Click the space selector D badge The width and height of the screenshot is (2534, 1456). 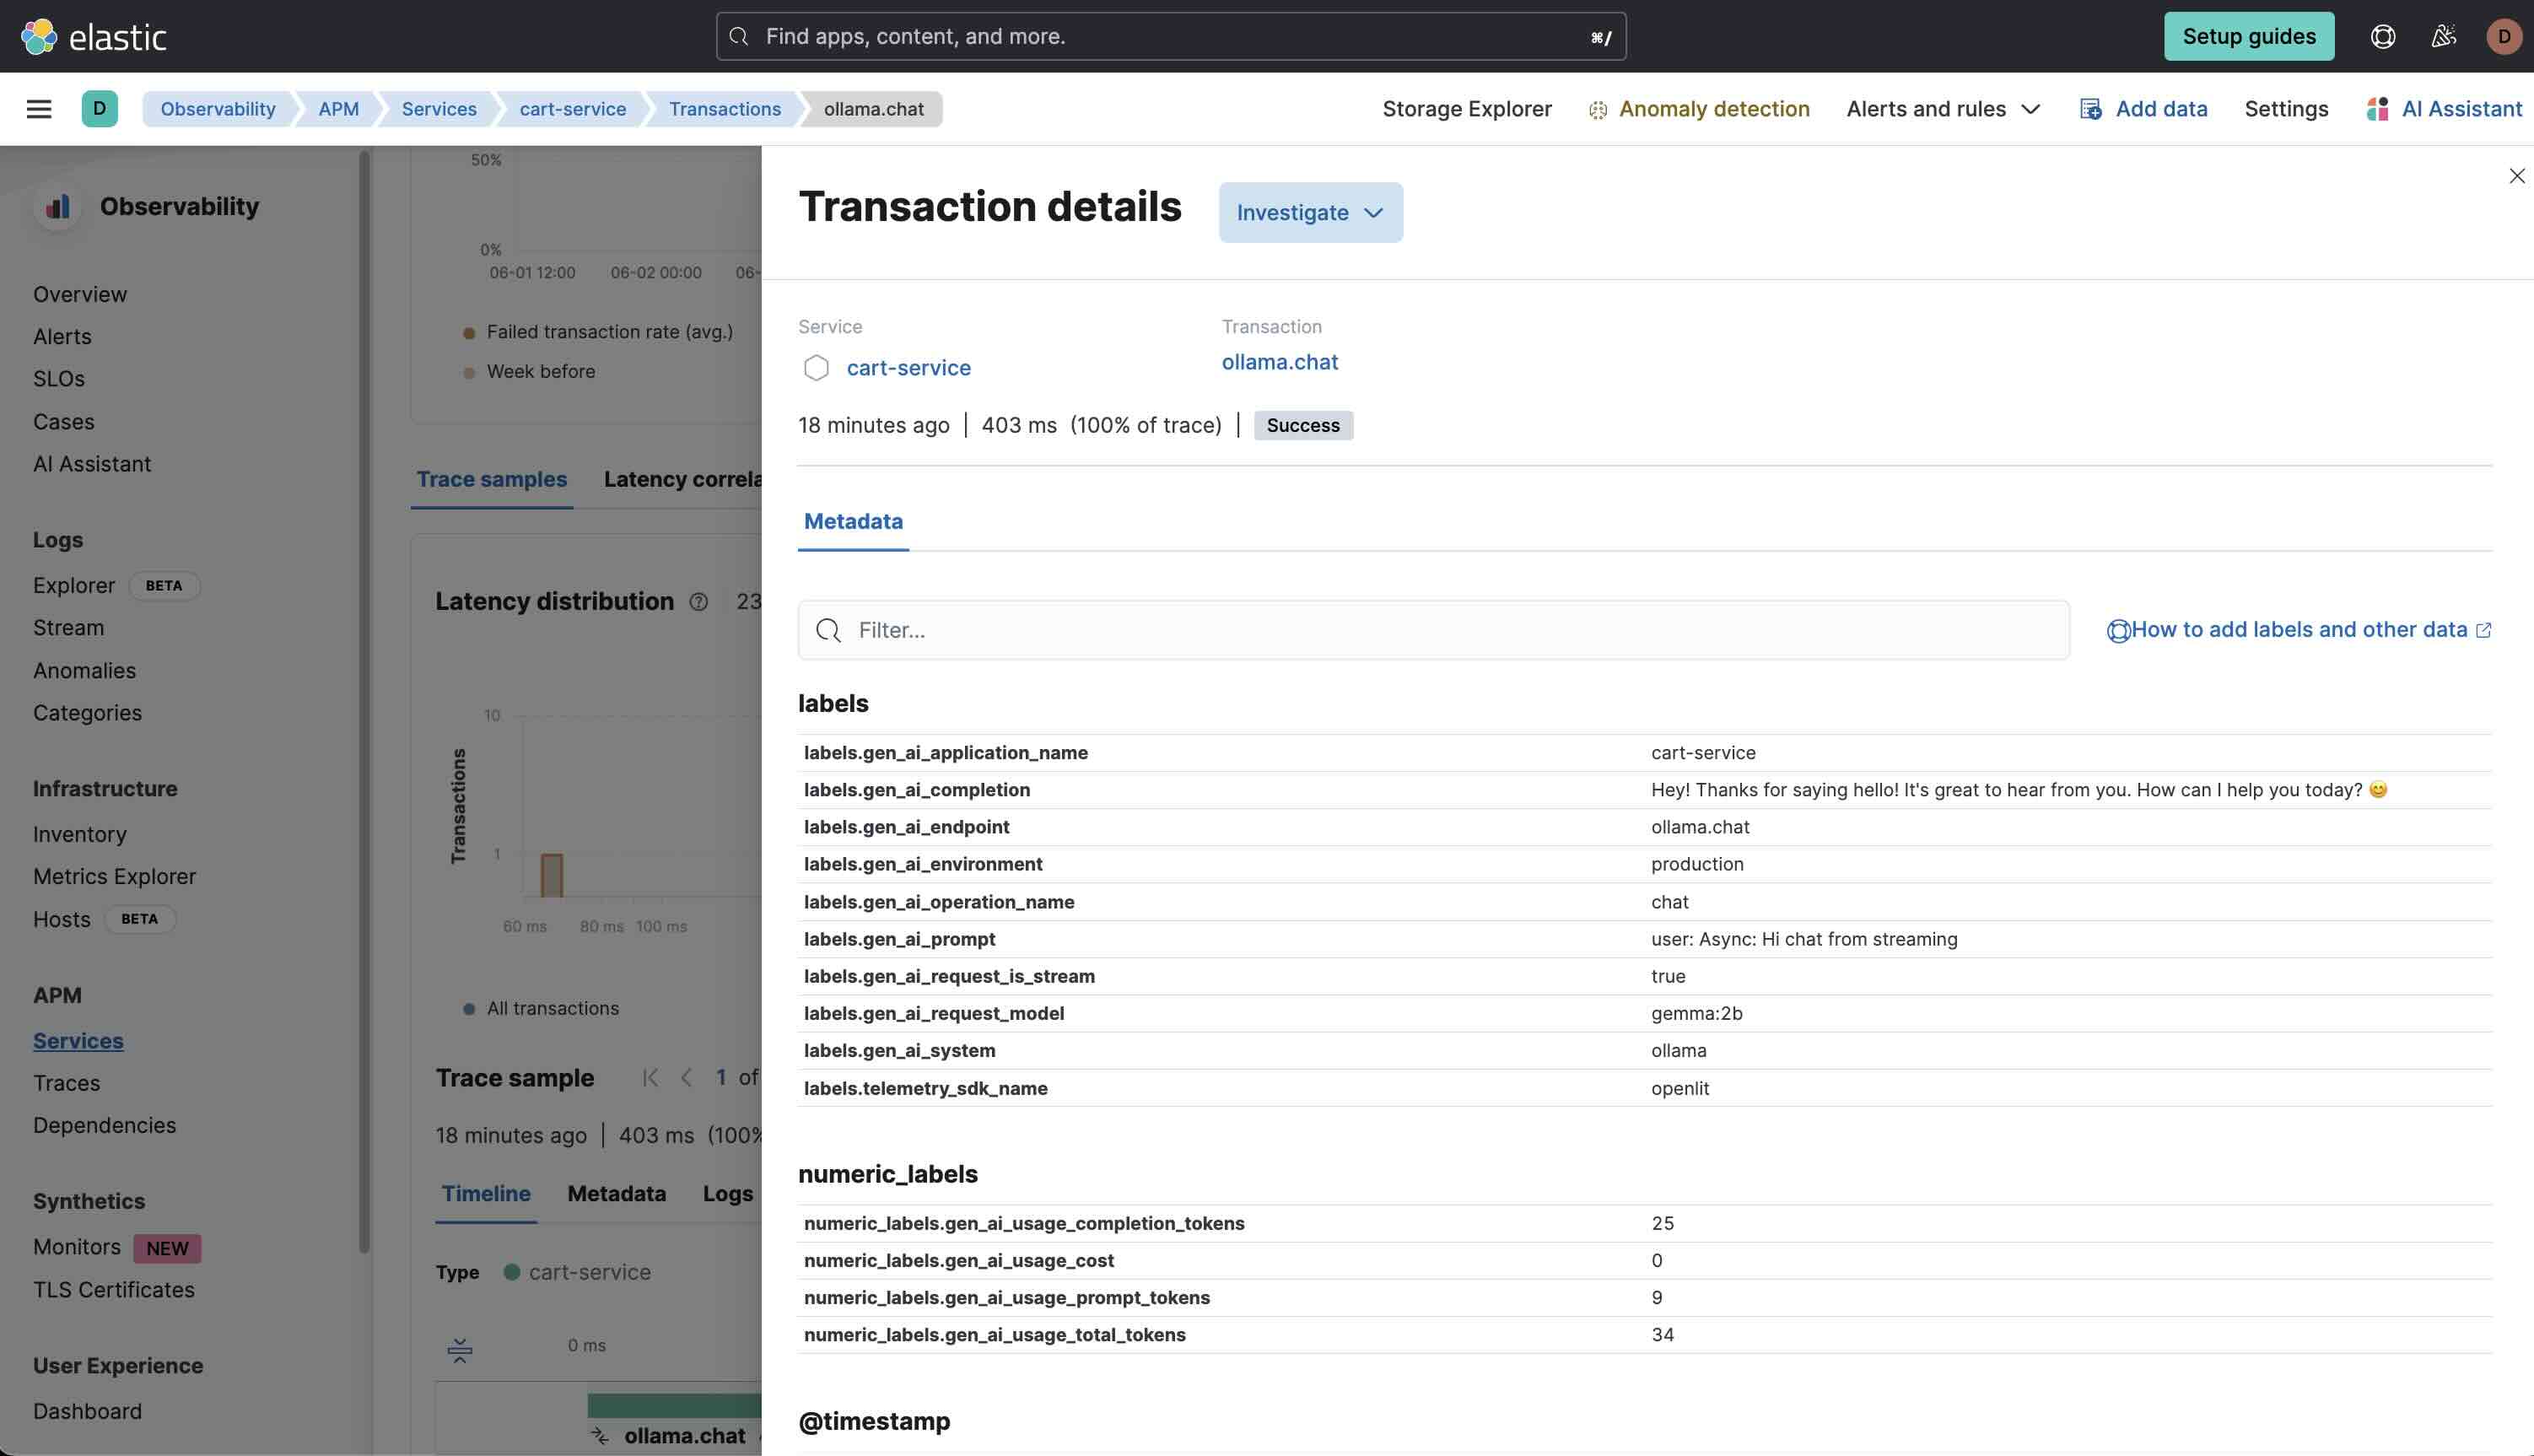(x=99, y=109)
